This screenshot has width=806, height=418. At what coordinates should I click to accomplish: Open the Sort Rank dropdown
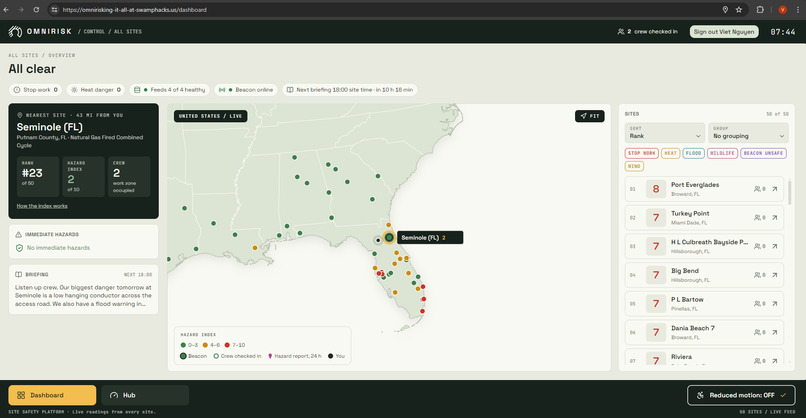point(665,133)
